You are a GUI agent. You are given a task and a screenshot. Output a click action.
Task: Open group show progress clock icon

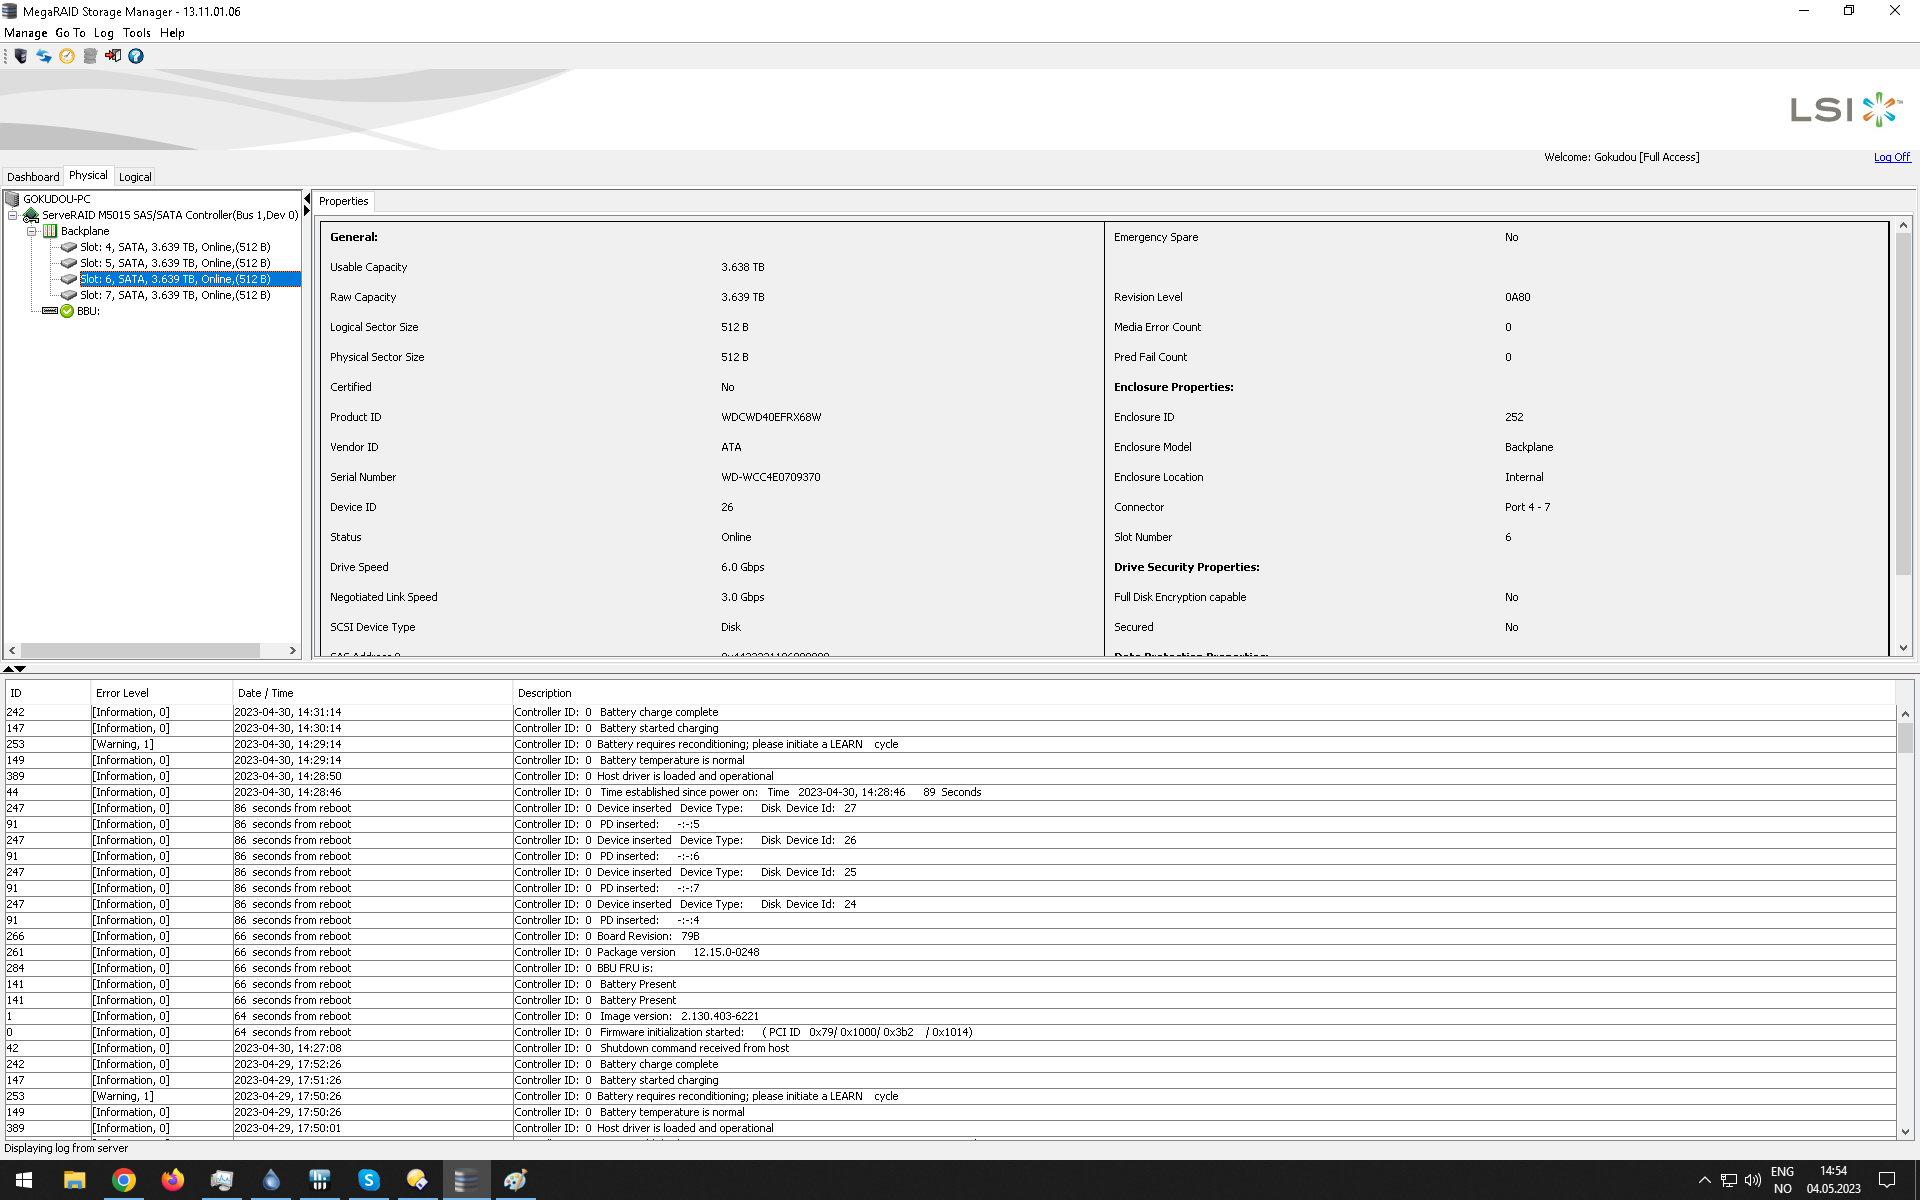point(67,56)
